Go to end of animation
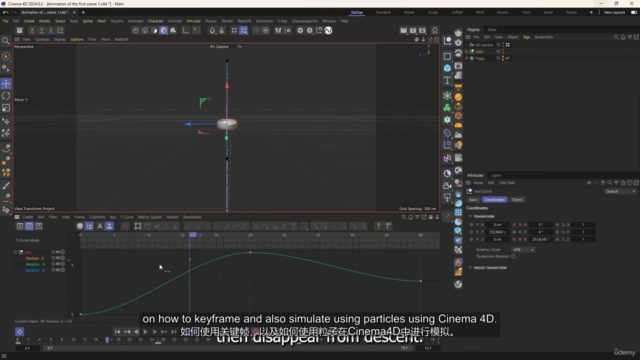The image size is (640, 360). pos(173,332)
